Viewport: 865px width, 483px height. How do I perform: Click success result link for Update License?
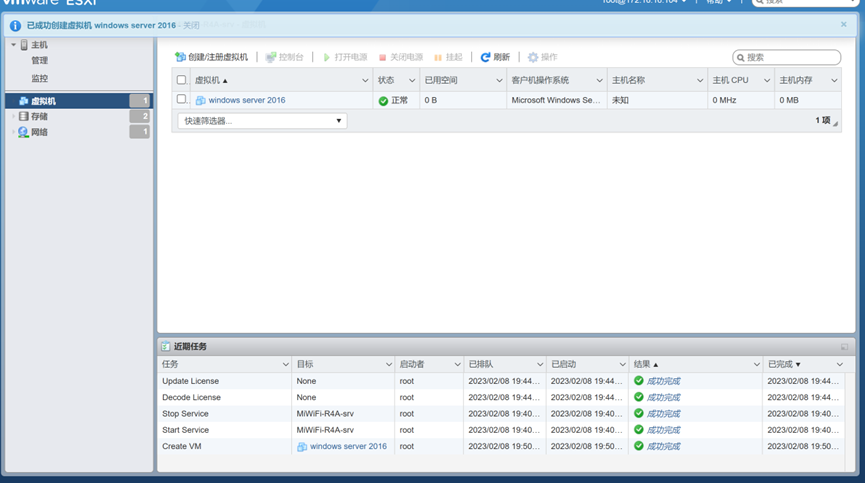pos(663,381)
